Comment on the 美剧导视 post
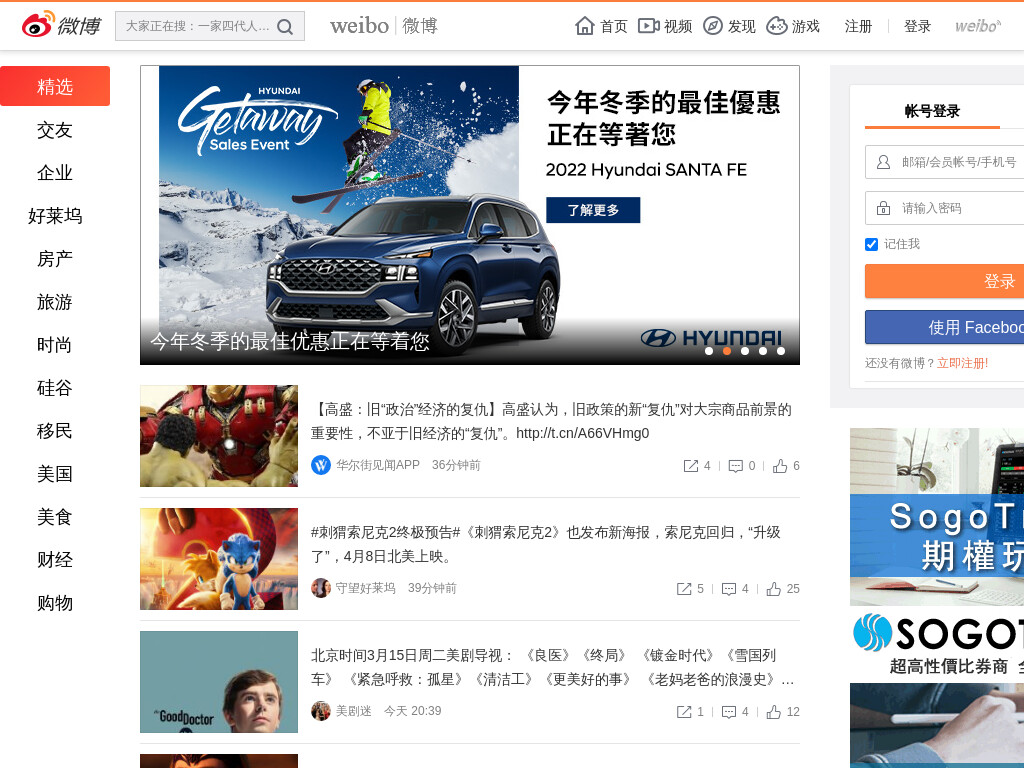 pos(729,712)
